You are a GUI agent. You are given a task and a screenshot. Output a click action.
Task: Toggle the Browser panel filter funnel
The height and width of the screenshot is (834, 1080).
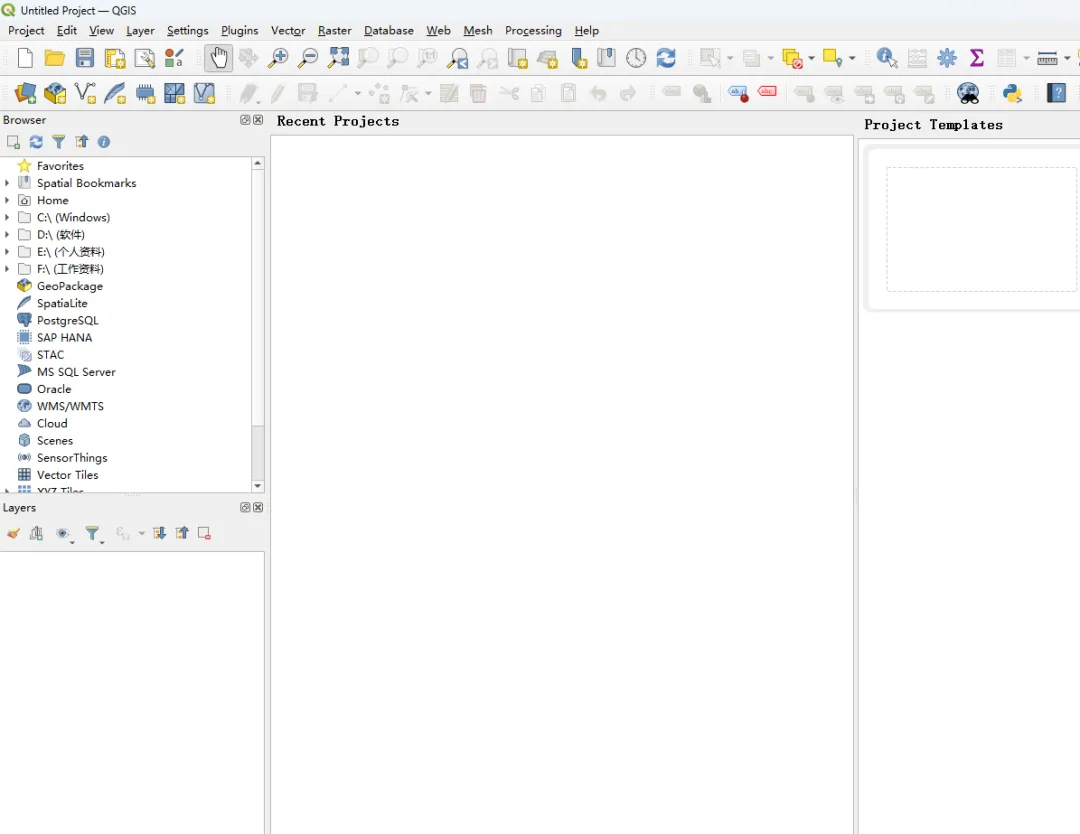pos(59,142)
